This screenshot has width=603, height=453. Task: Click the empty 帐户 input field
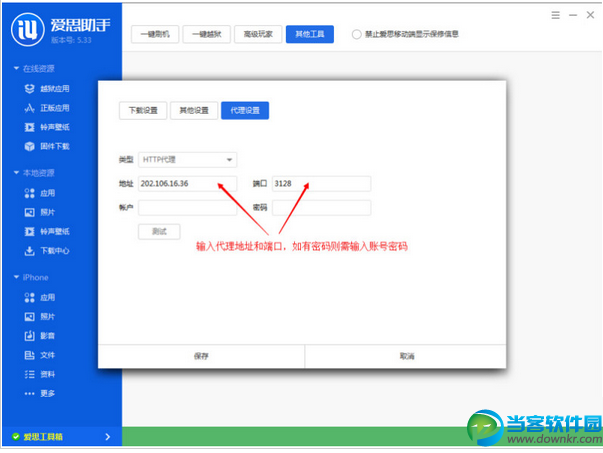point(188,208)
